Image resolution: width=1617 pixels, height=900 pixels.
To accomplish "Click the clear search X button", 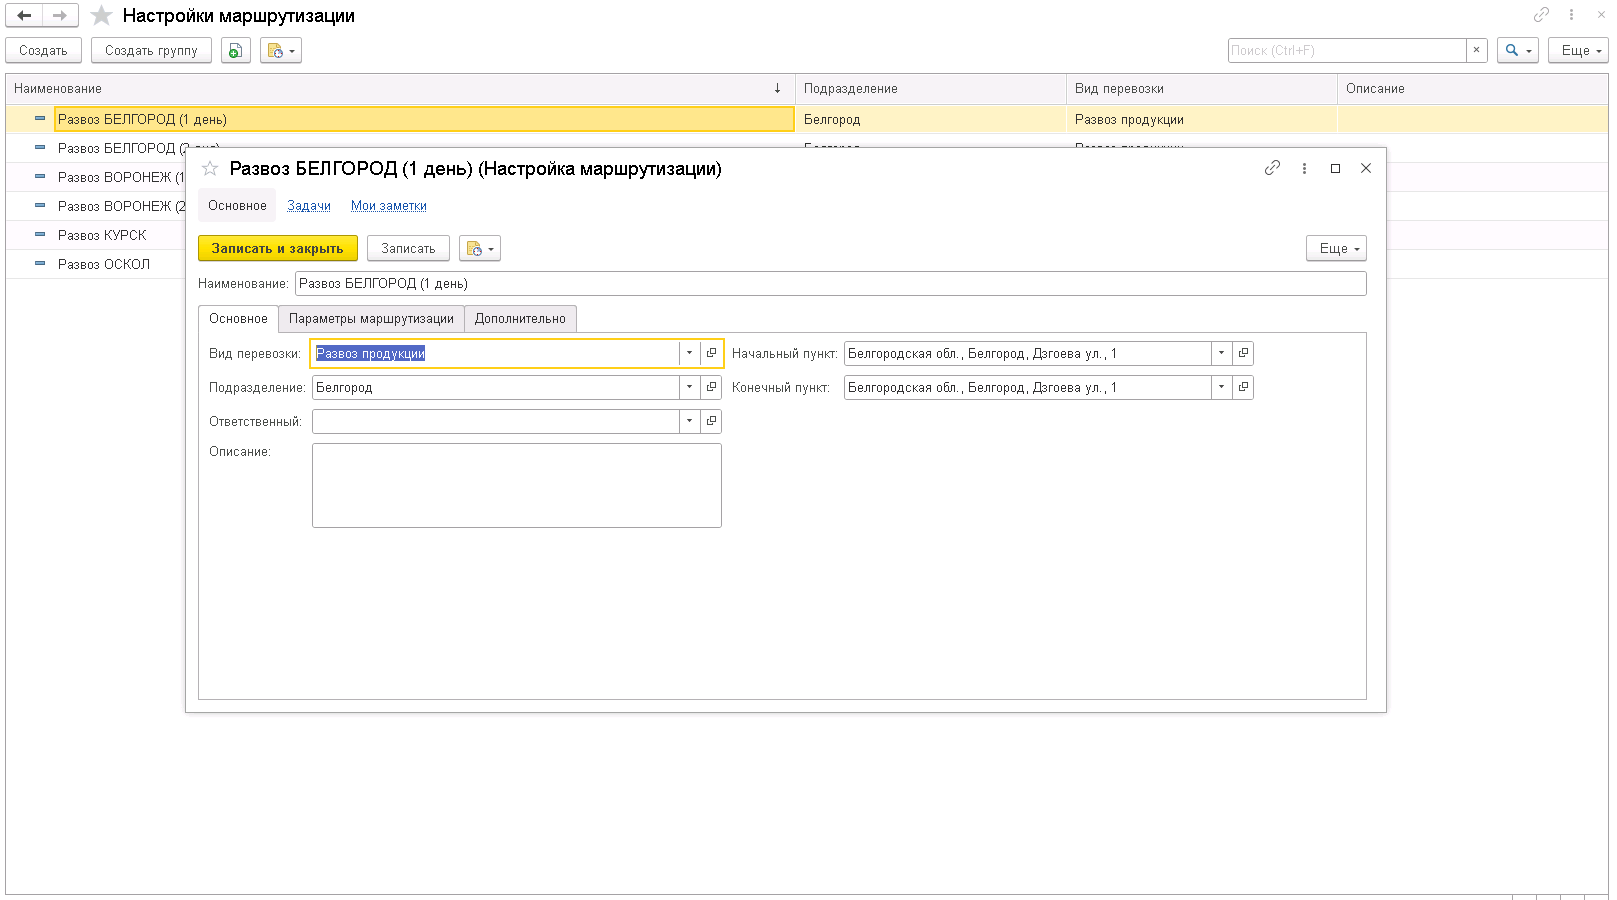I will click(1476, 50).
